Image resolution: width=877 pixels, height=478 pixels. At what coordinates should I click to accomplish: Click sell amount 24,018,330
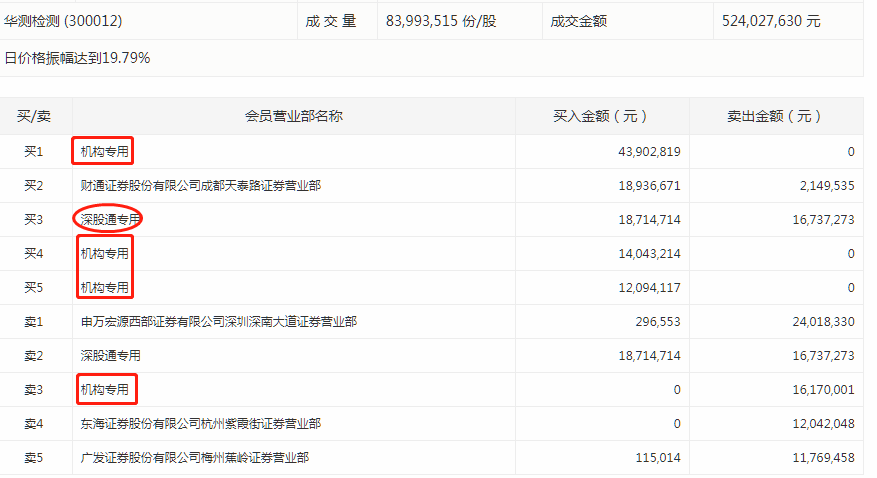pyautogui.click(x=823, y=322)
